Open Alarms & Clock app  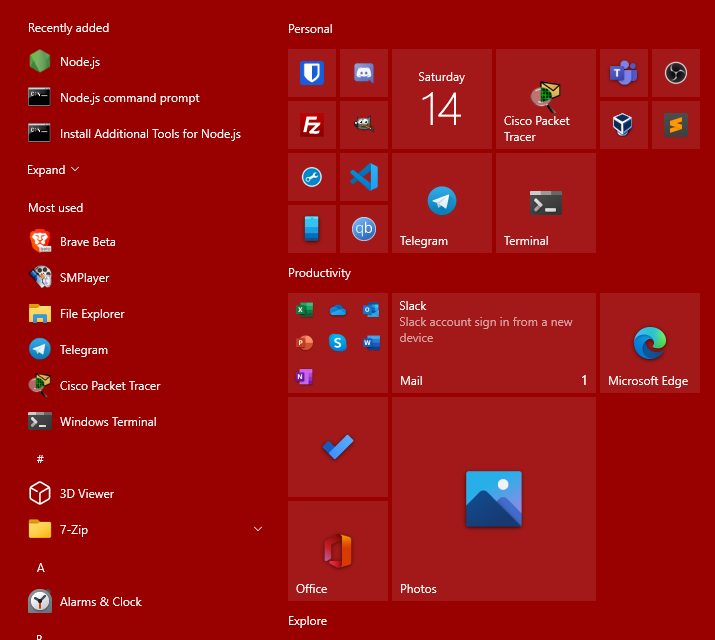point(146,602)
